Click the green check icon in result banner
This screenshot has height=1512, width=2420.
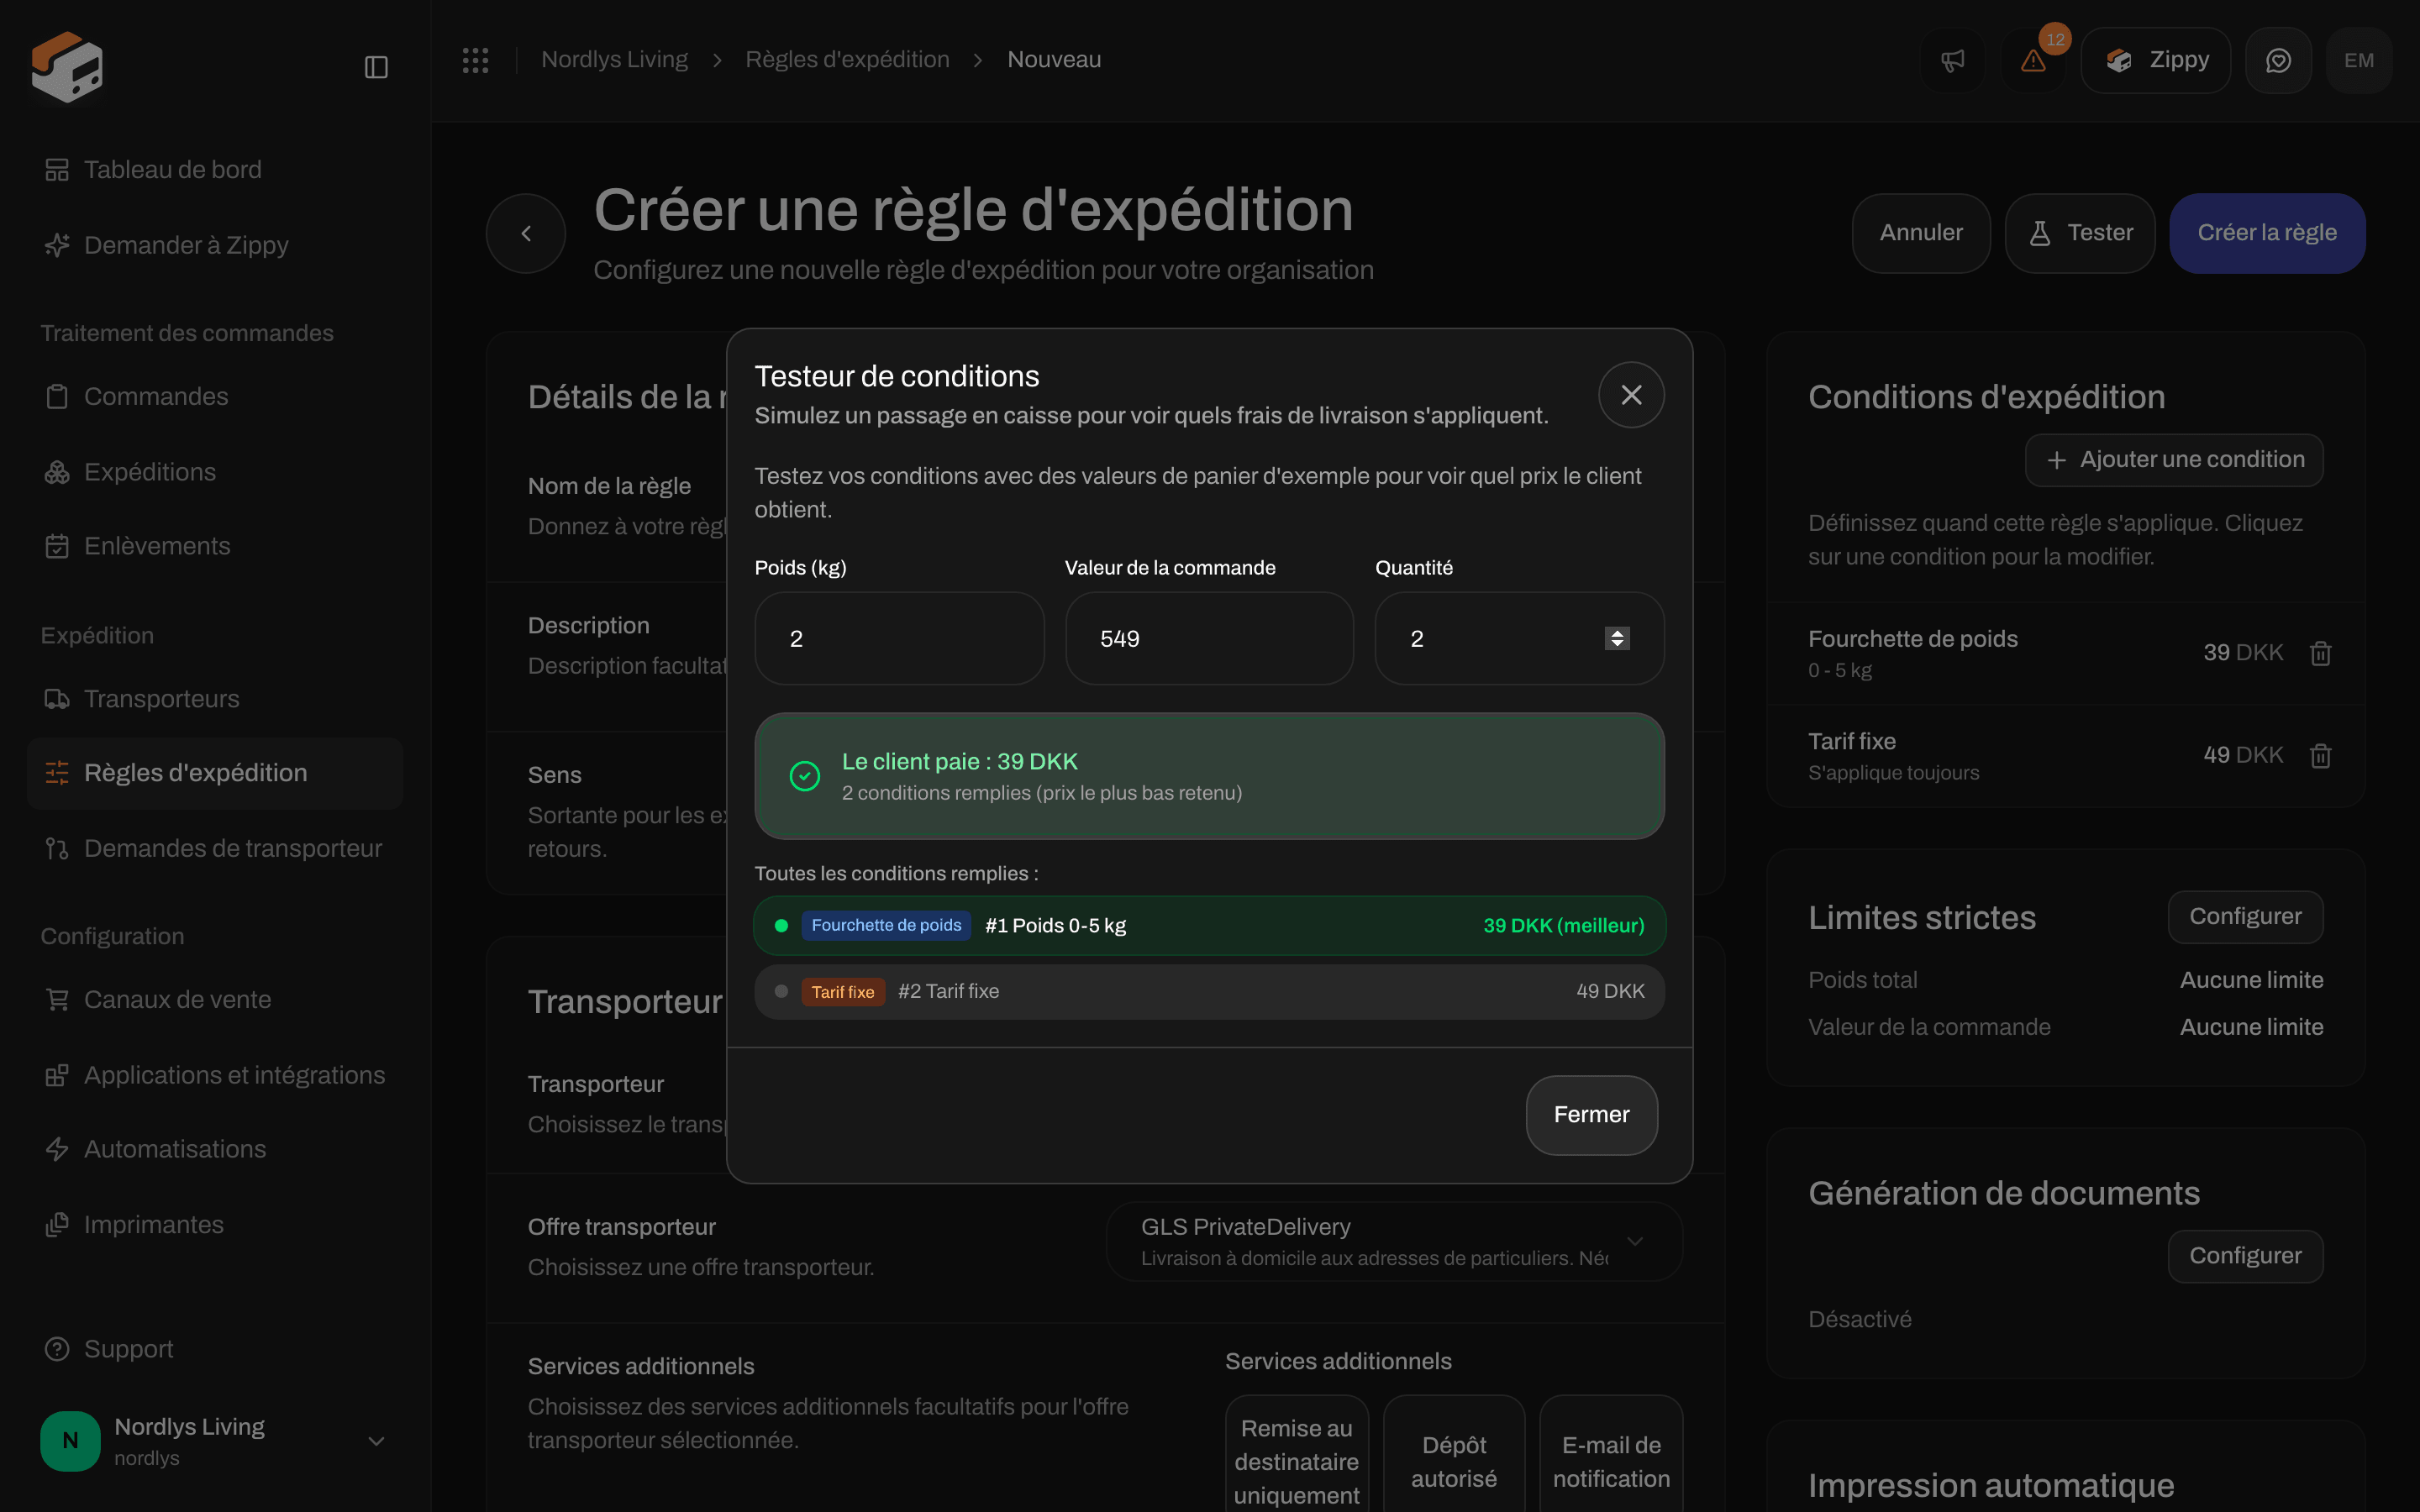[804, 777]
